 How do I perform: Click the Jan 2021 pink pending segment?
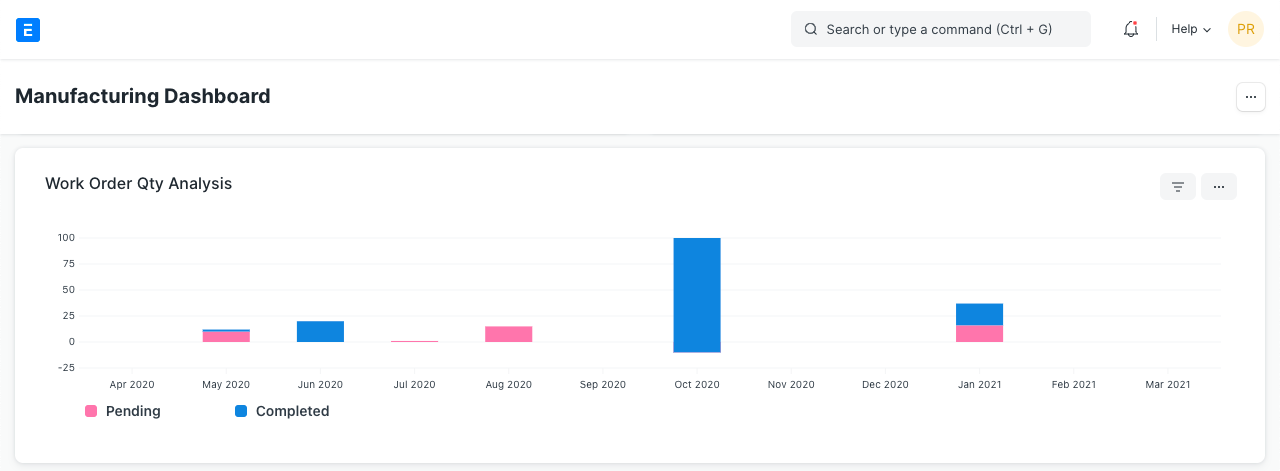click(979, 334)
